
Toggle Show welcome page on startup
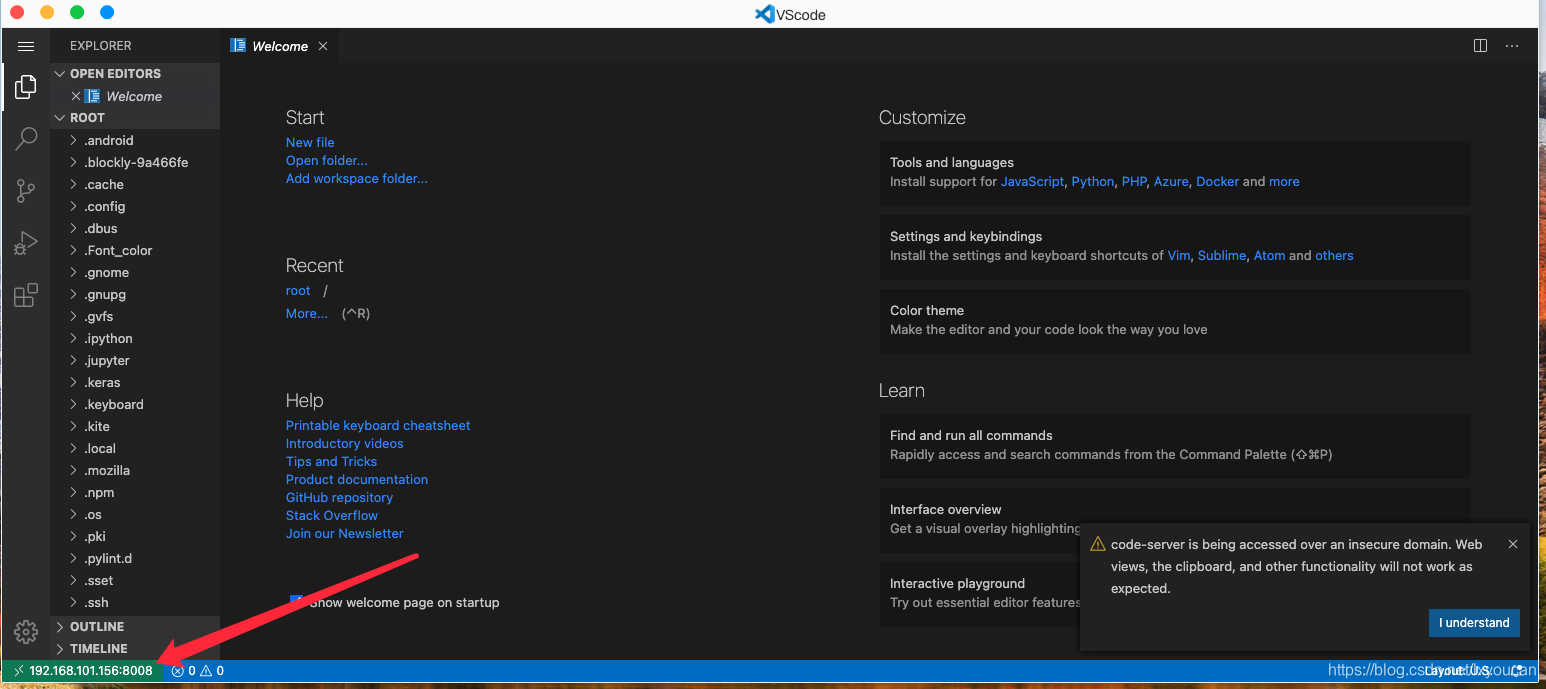[296, 602]
